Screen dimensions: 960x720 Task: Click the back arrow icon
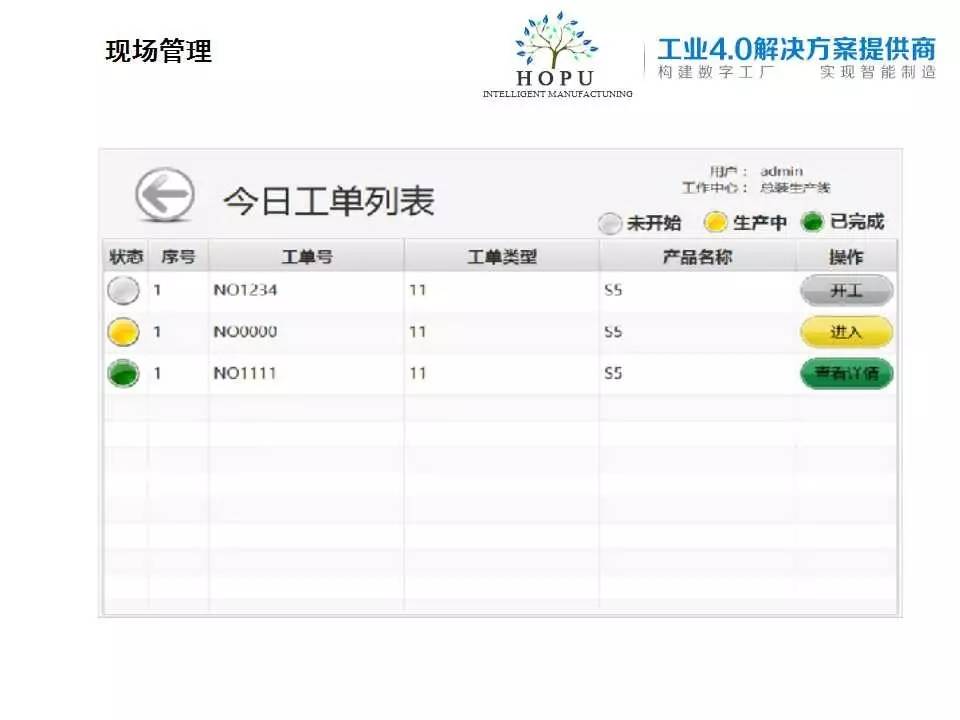coord(165,194)
